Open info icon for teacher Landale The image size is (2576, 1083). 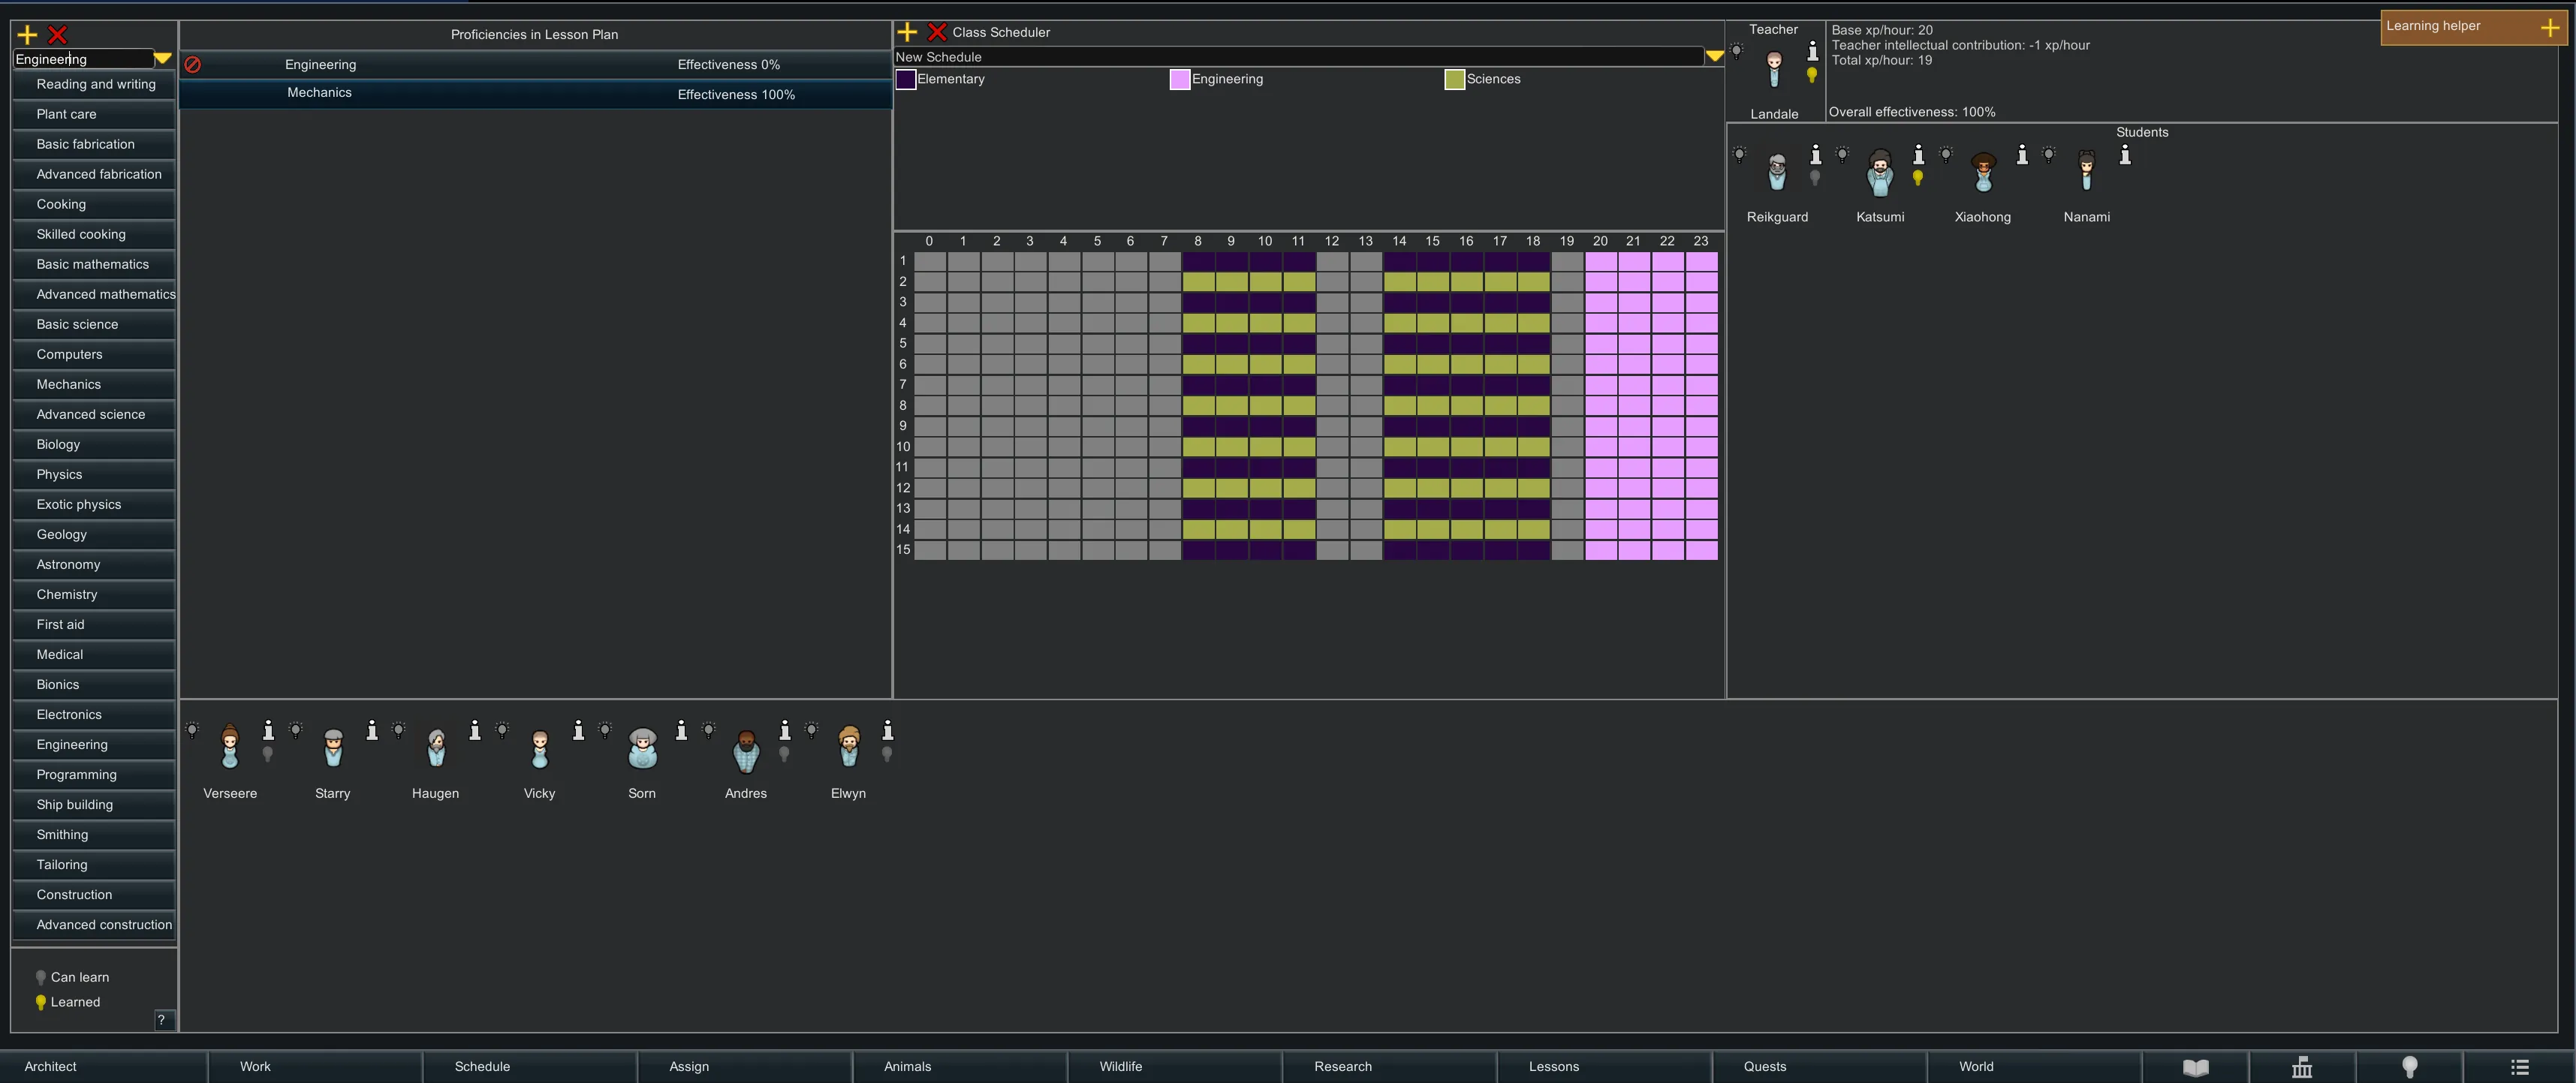coord(1812,51)
